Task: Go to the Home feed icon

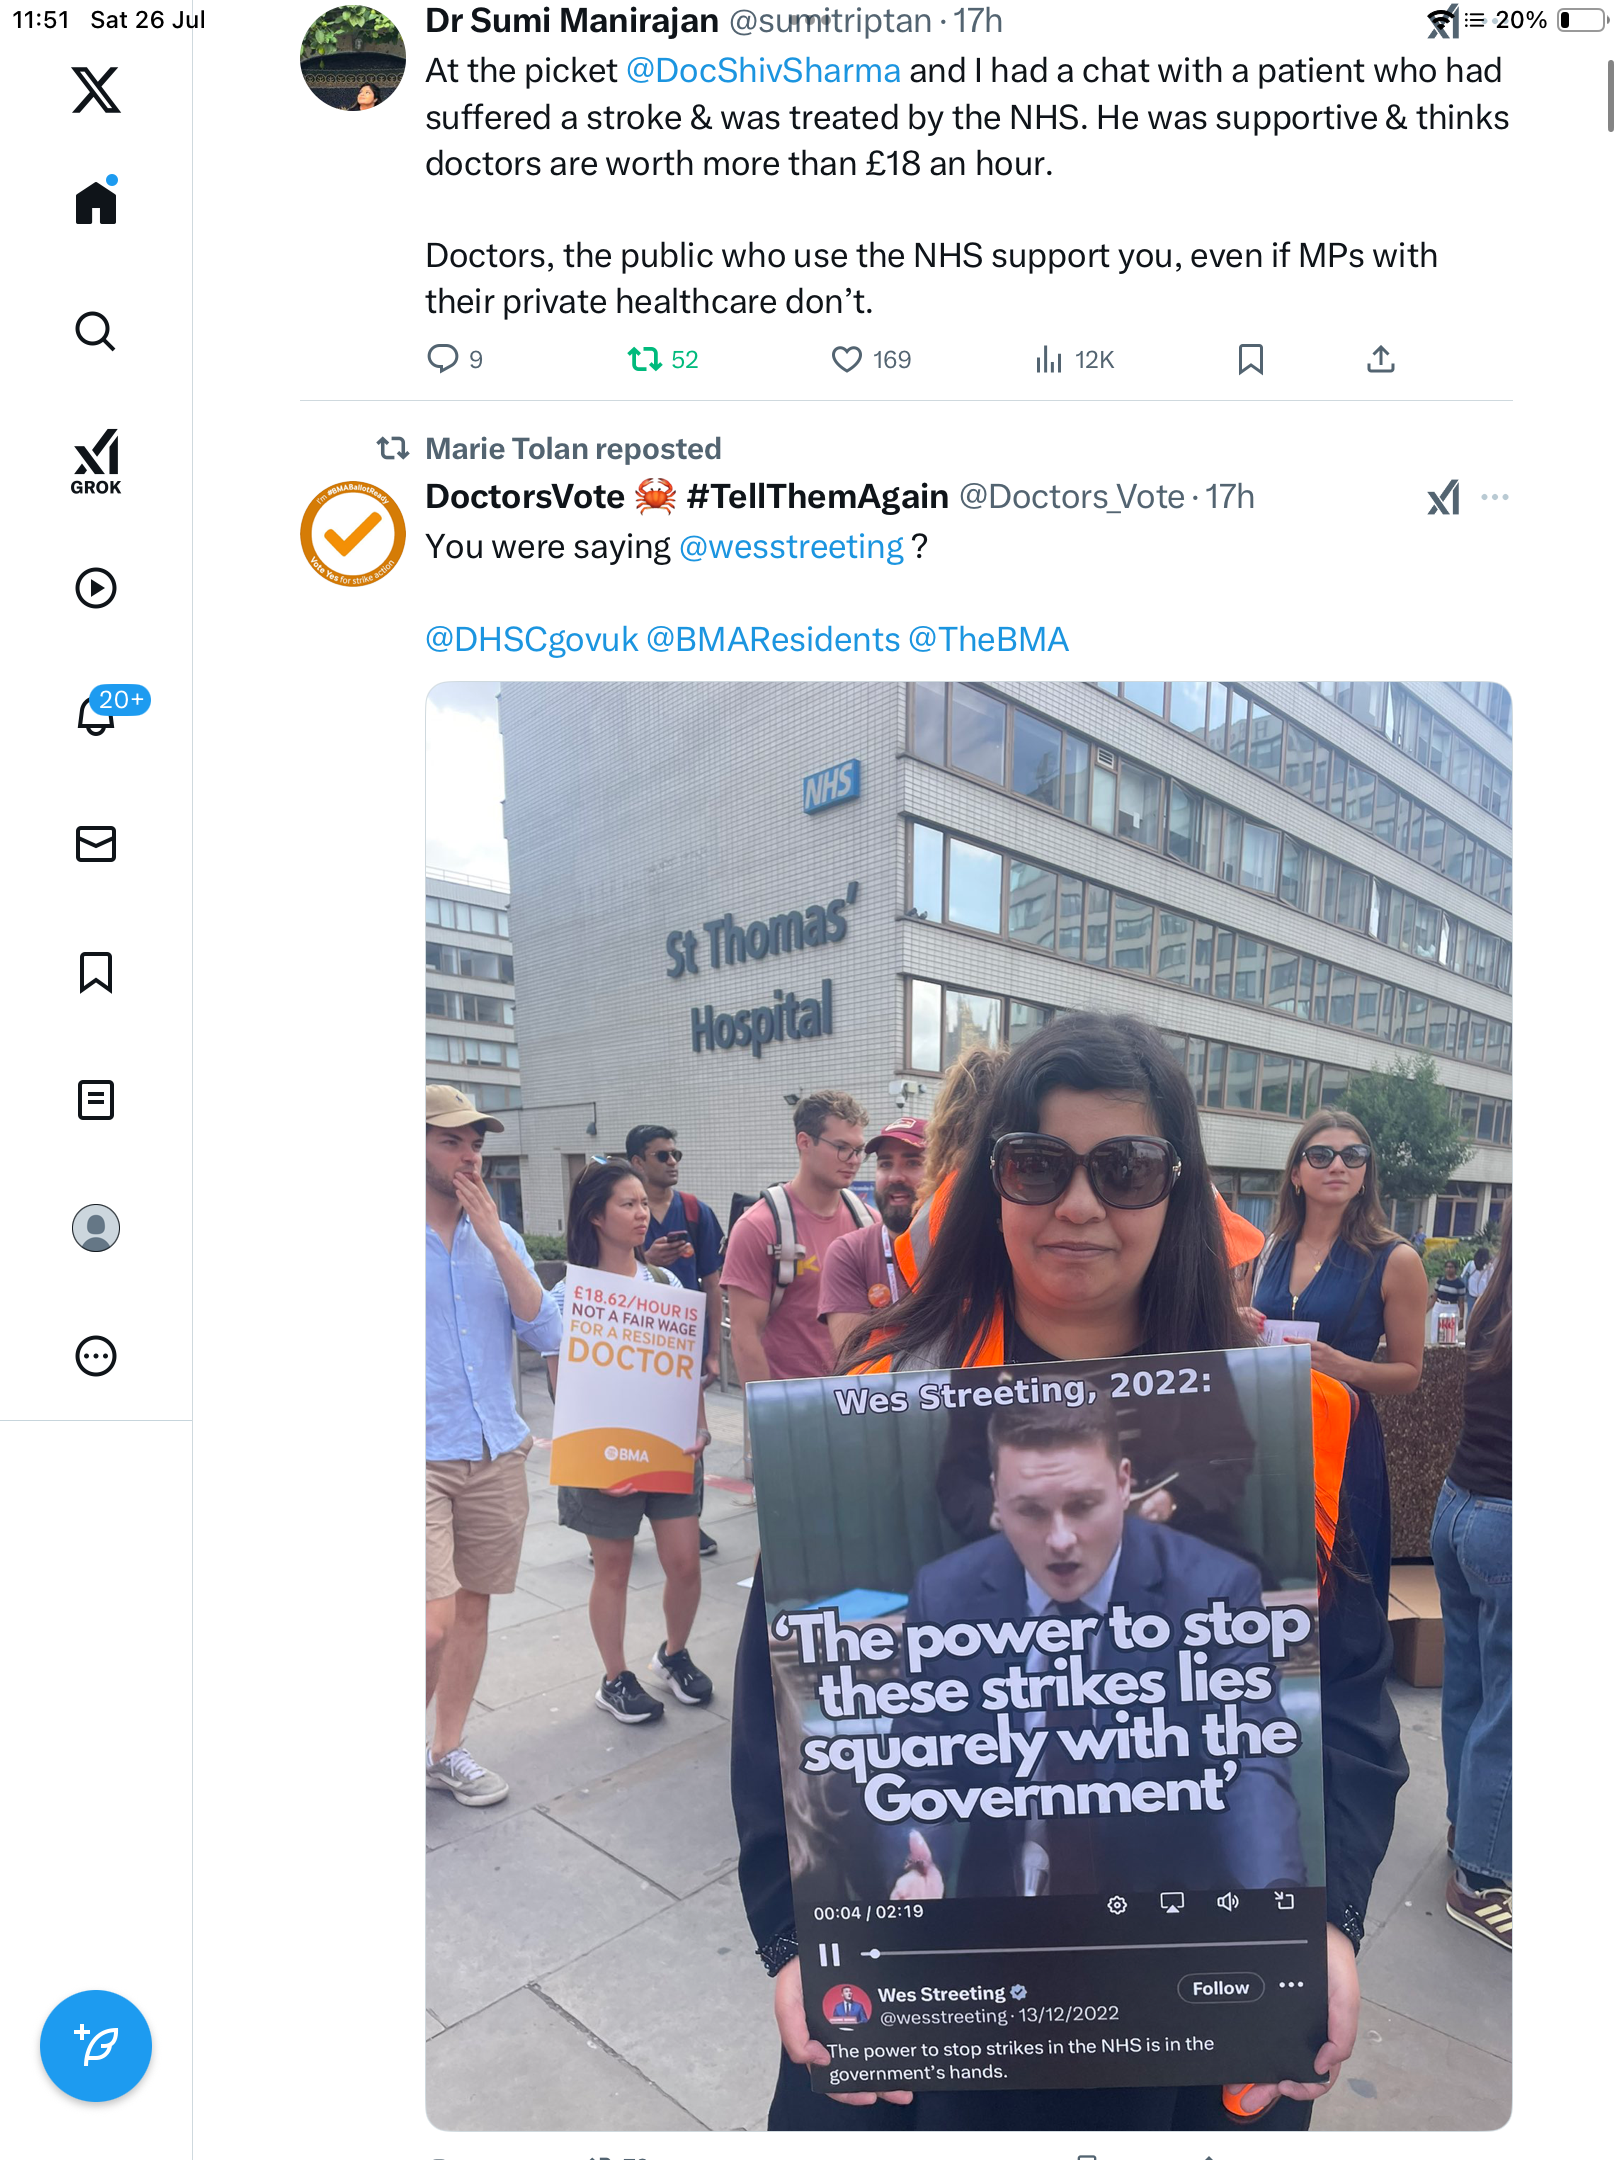Action: (96, 201)
